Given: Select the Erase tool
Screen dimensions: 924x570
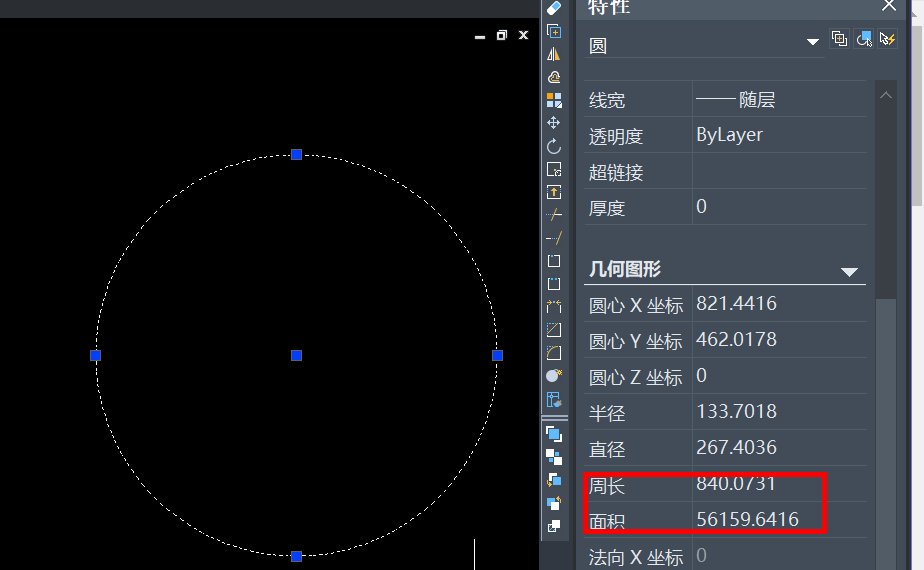Looking at the screenshot, I should (x=554, y=8).
